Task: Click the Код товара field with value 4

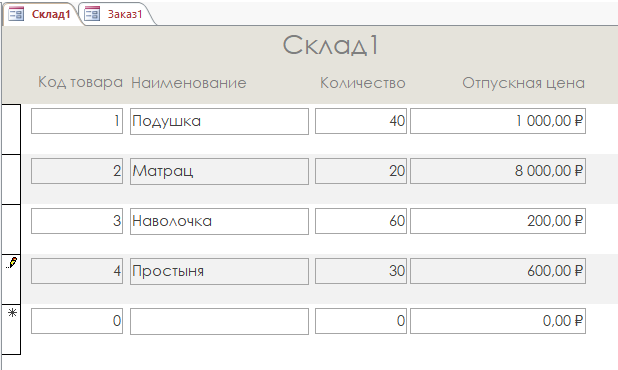Action: click(x=77, y=271)
